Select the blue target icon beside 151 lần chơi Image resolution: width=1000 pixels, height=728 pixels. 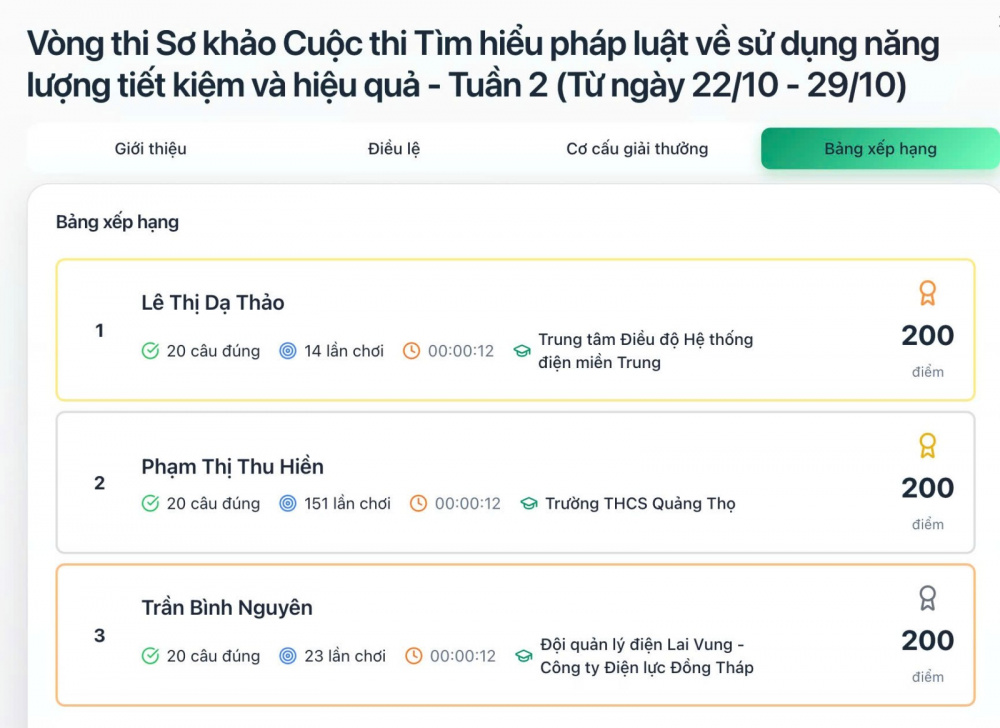(287, 504)
